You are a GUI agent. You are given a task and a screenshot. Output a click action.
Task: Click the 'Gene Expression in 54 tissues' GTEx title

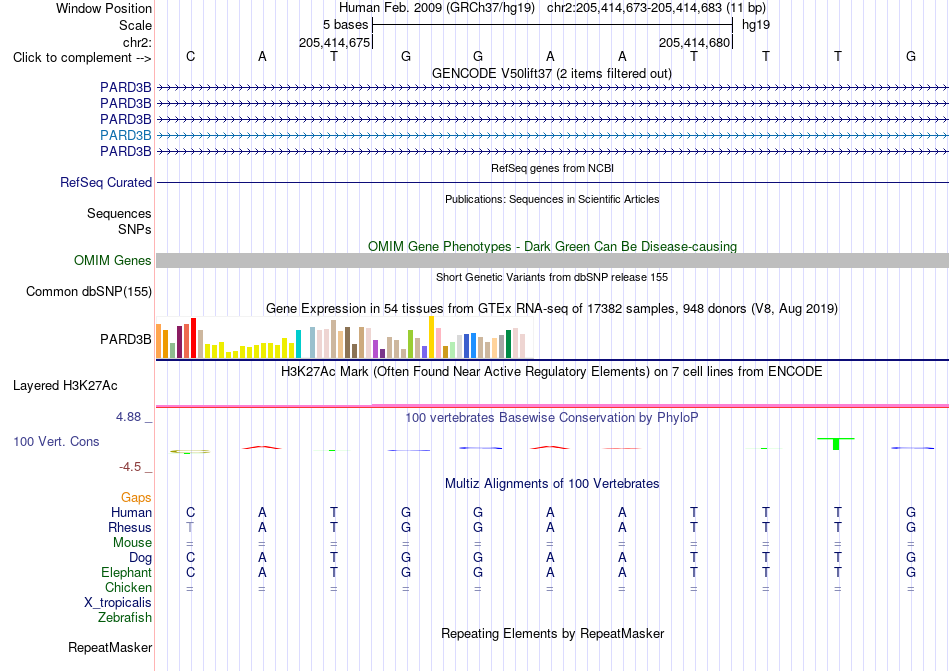point(552,308)
